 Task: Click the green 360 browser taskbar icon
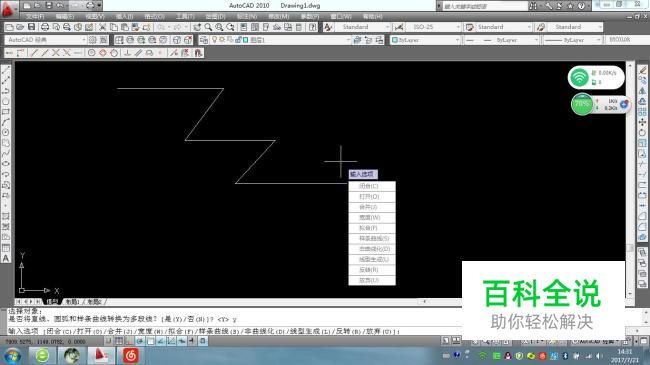42,356
